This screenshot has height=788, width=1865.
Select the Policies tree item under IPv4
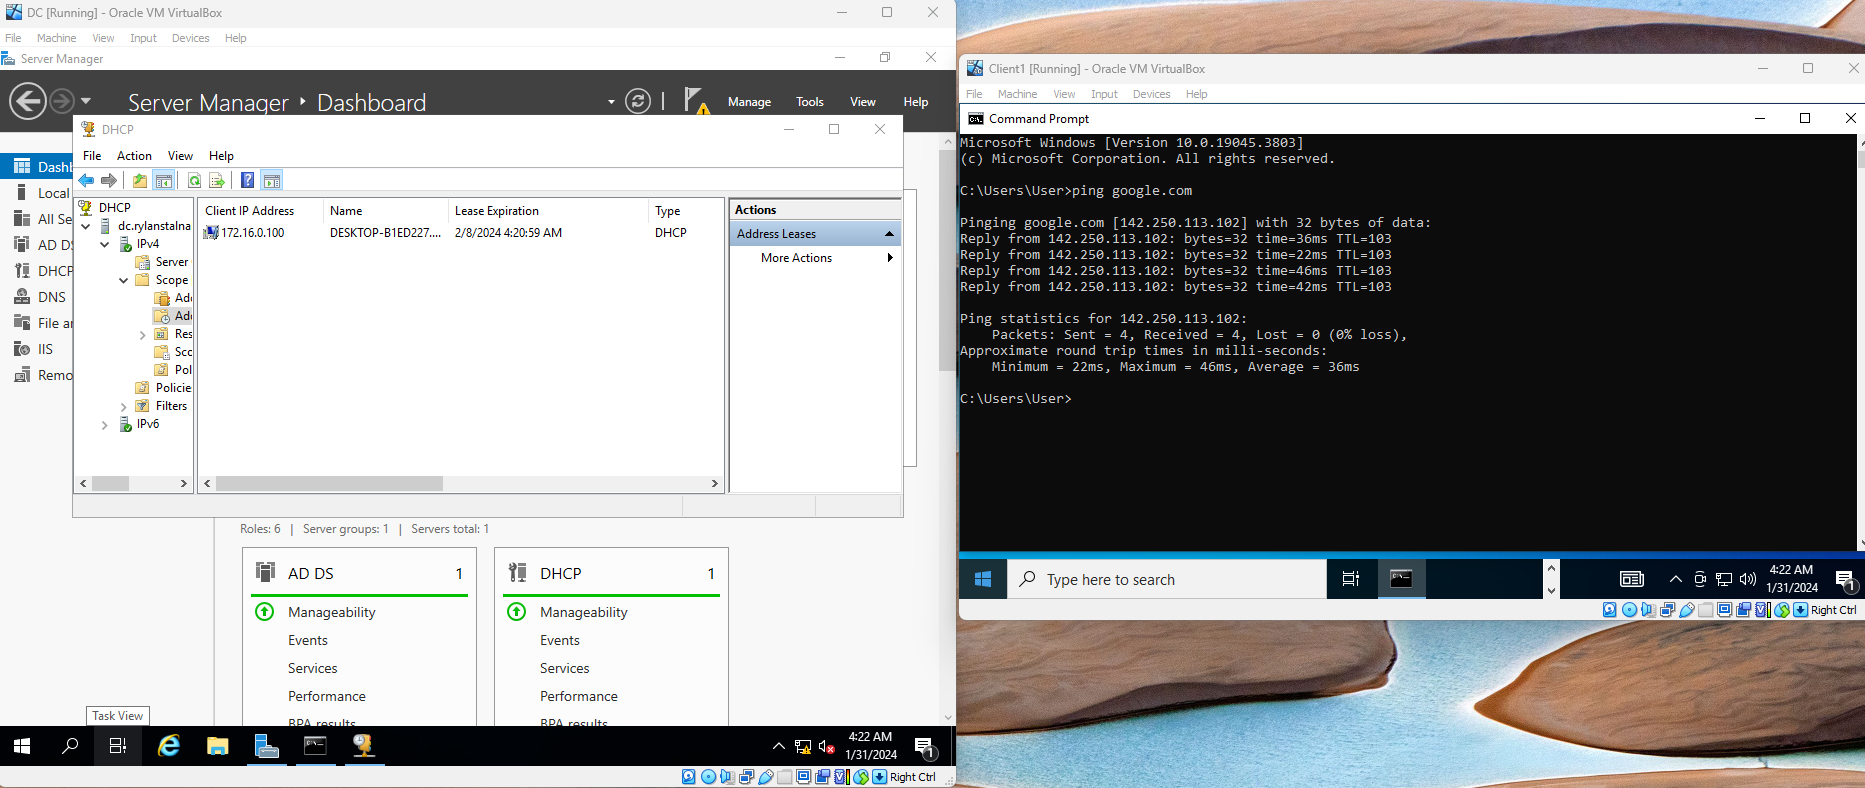pos(163,388)
